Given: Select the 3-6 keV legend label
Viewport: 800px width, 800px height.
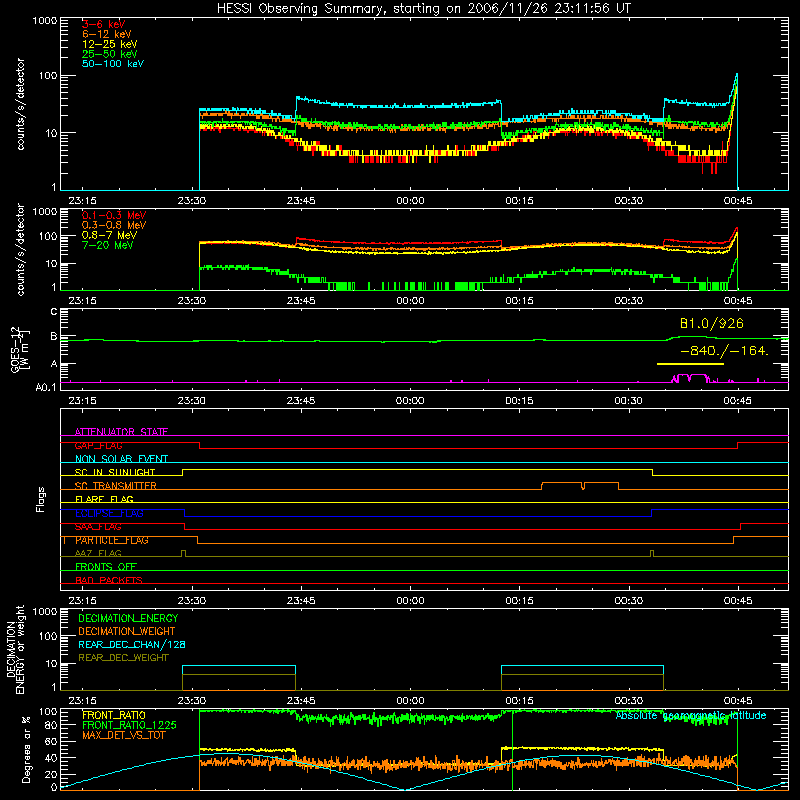Looking at the screenshot, I should 103,24.
